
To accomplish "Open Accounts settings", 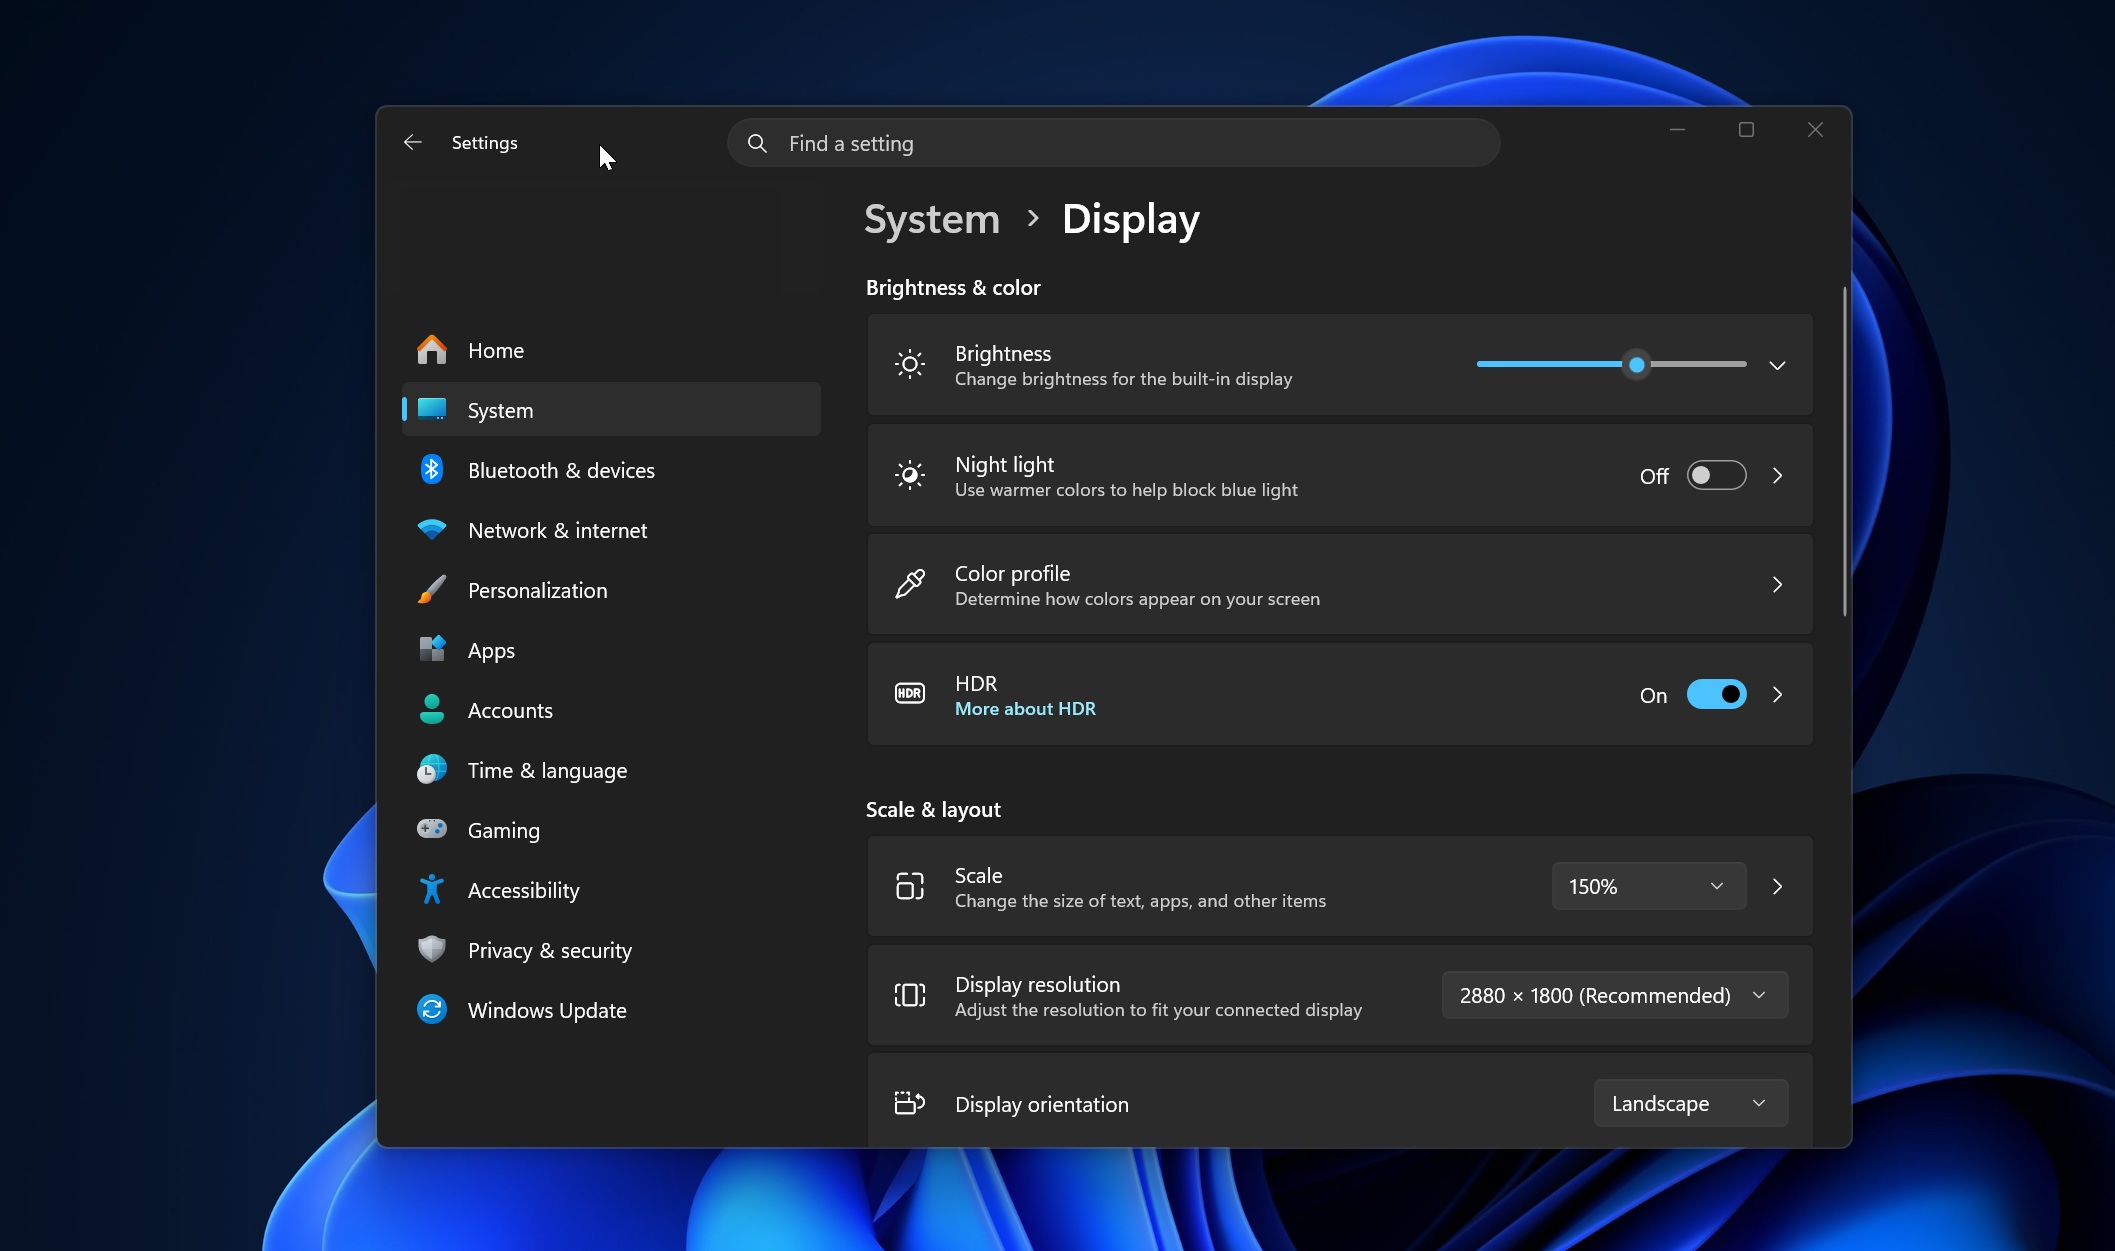I will point(611,710).
